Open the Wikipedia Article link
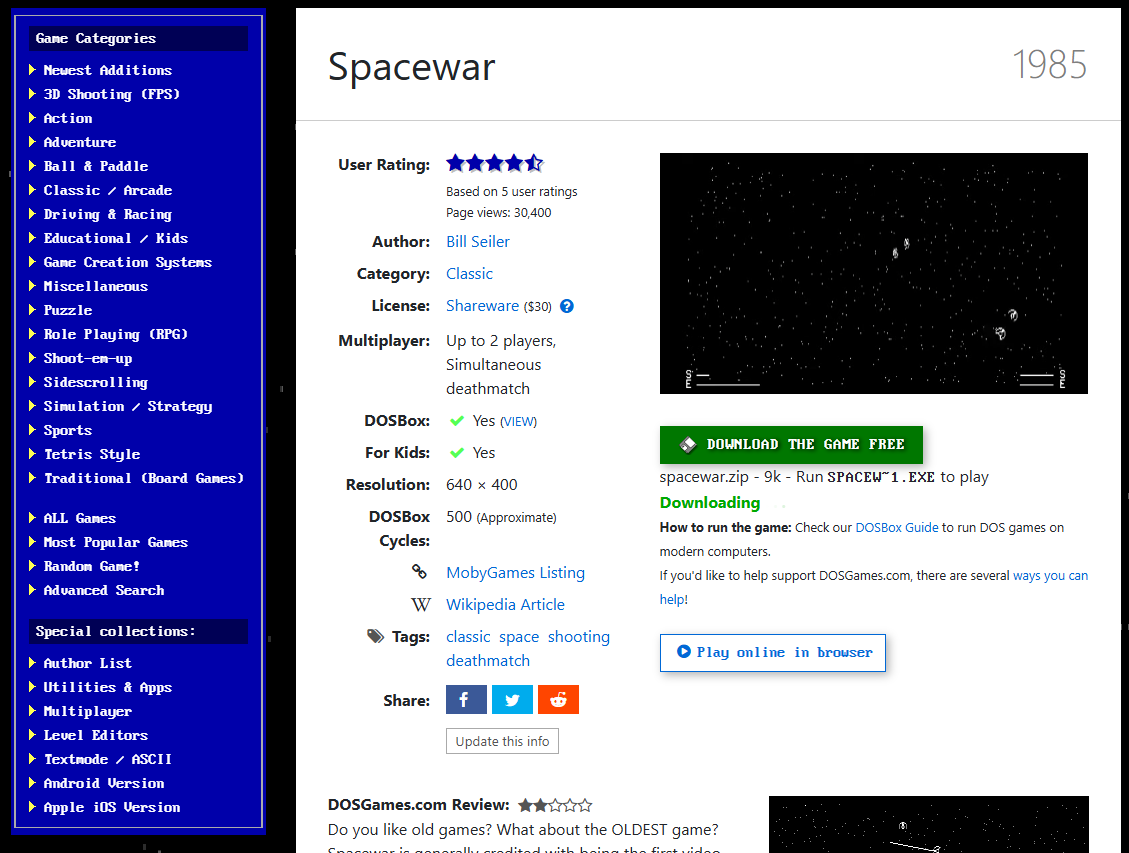 [505, 605]
